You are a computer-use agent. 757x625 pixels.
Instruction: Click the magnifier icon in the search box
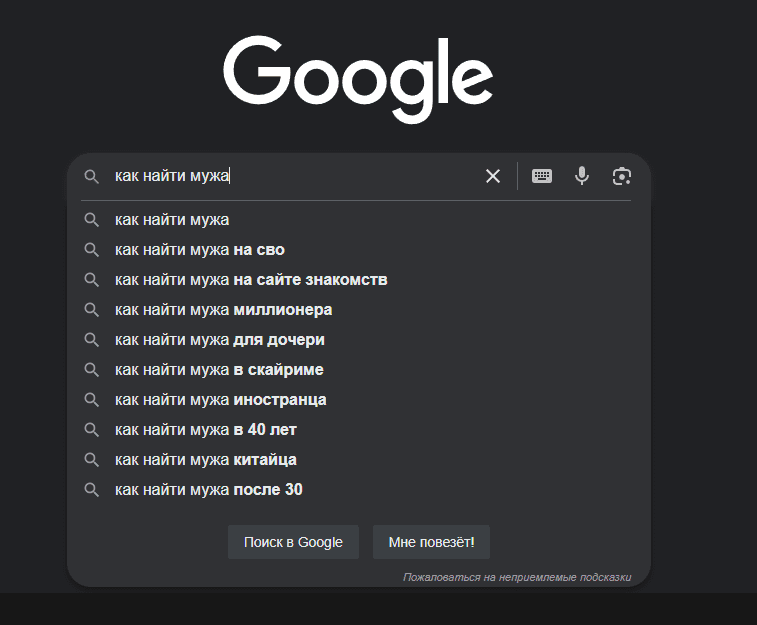91,176
